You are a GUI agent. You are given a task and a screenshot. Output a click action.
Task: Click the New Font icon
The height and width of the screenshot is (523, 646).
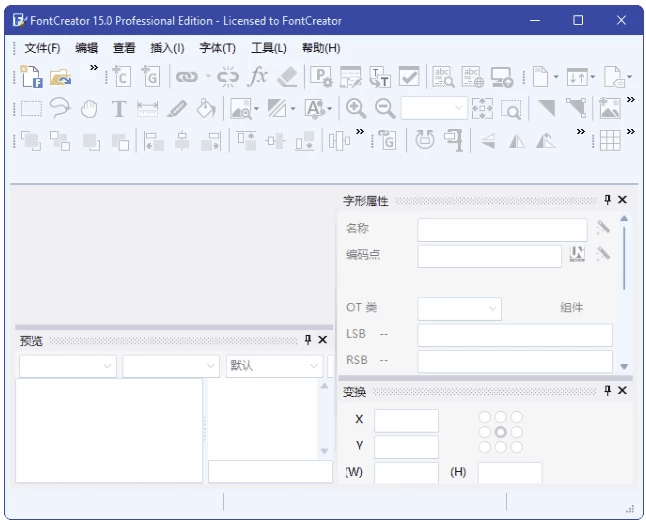31,76
